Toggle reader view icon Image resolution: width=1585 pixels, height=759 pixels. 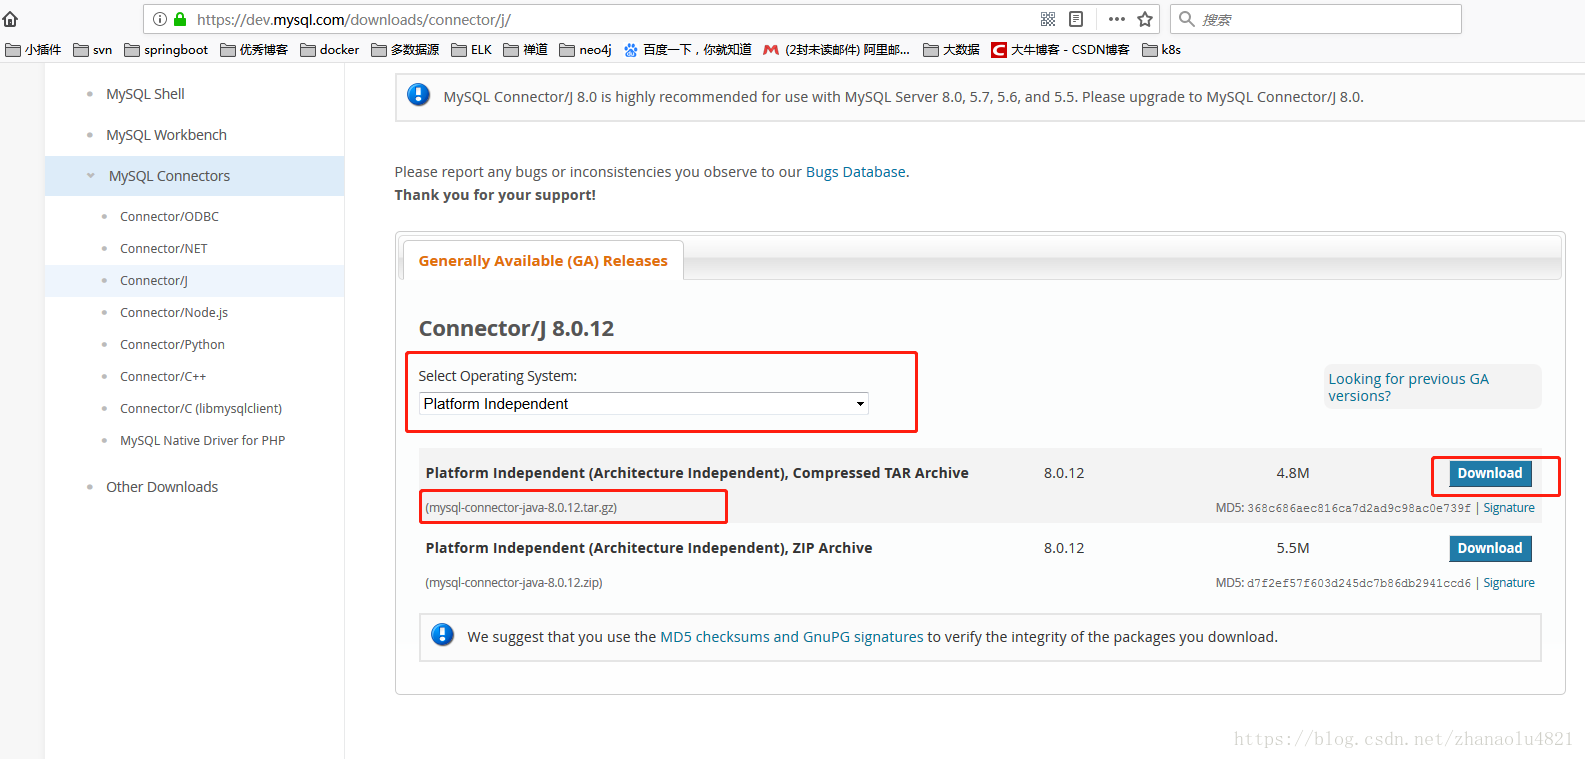point(1076,19)
